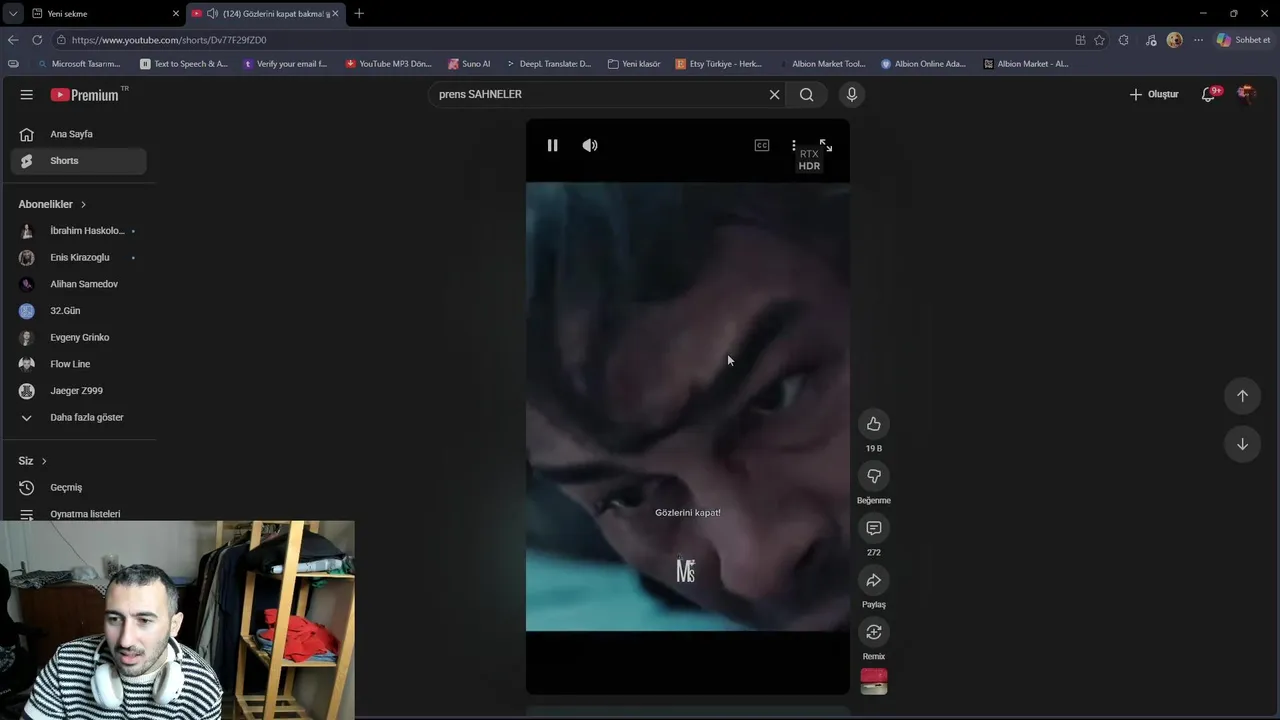Dislike the Short with thumbs down

pyautogui.click(x=874, y=476)
